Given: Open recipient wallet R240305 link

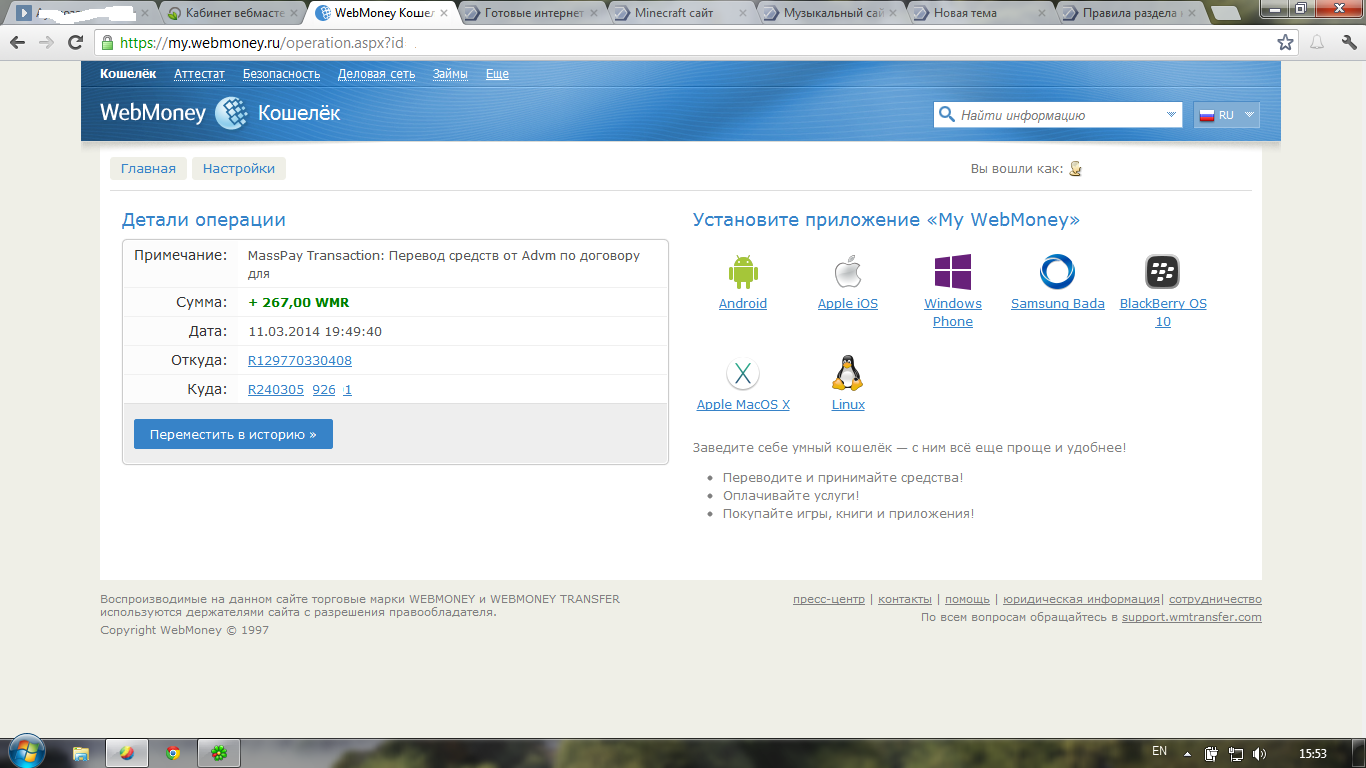Looking at the screenshot, I should coord(300,389).
